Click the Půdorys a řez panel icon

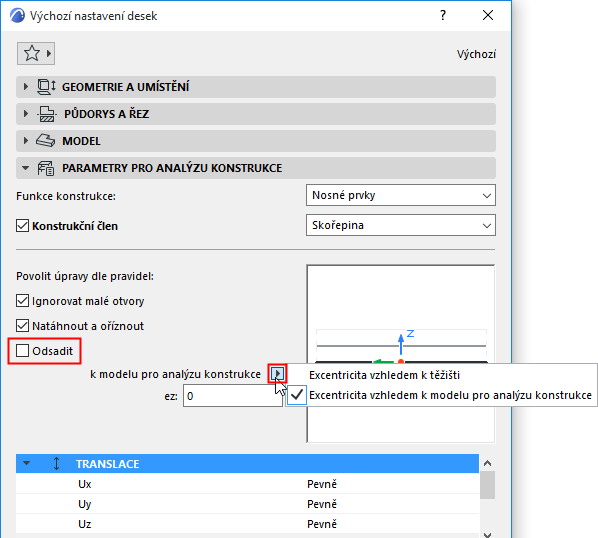coord(47,114)
